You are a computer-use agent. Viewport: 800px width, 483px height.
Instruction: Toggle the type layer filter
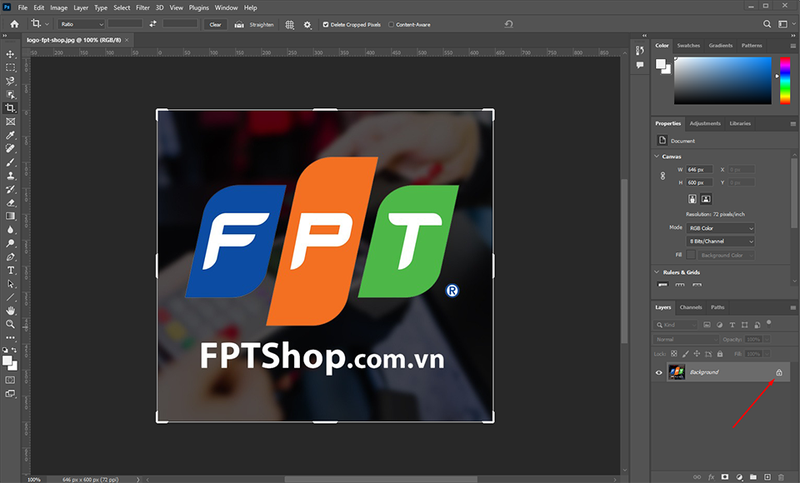(732, 324)
